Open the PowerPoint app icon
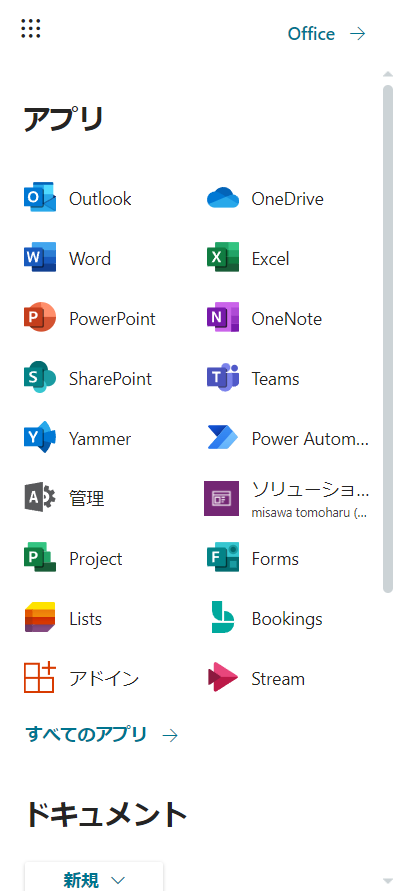The width and height of the screenshot is (398, 891). (x=40, y=318)
